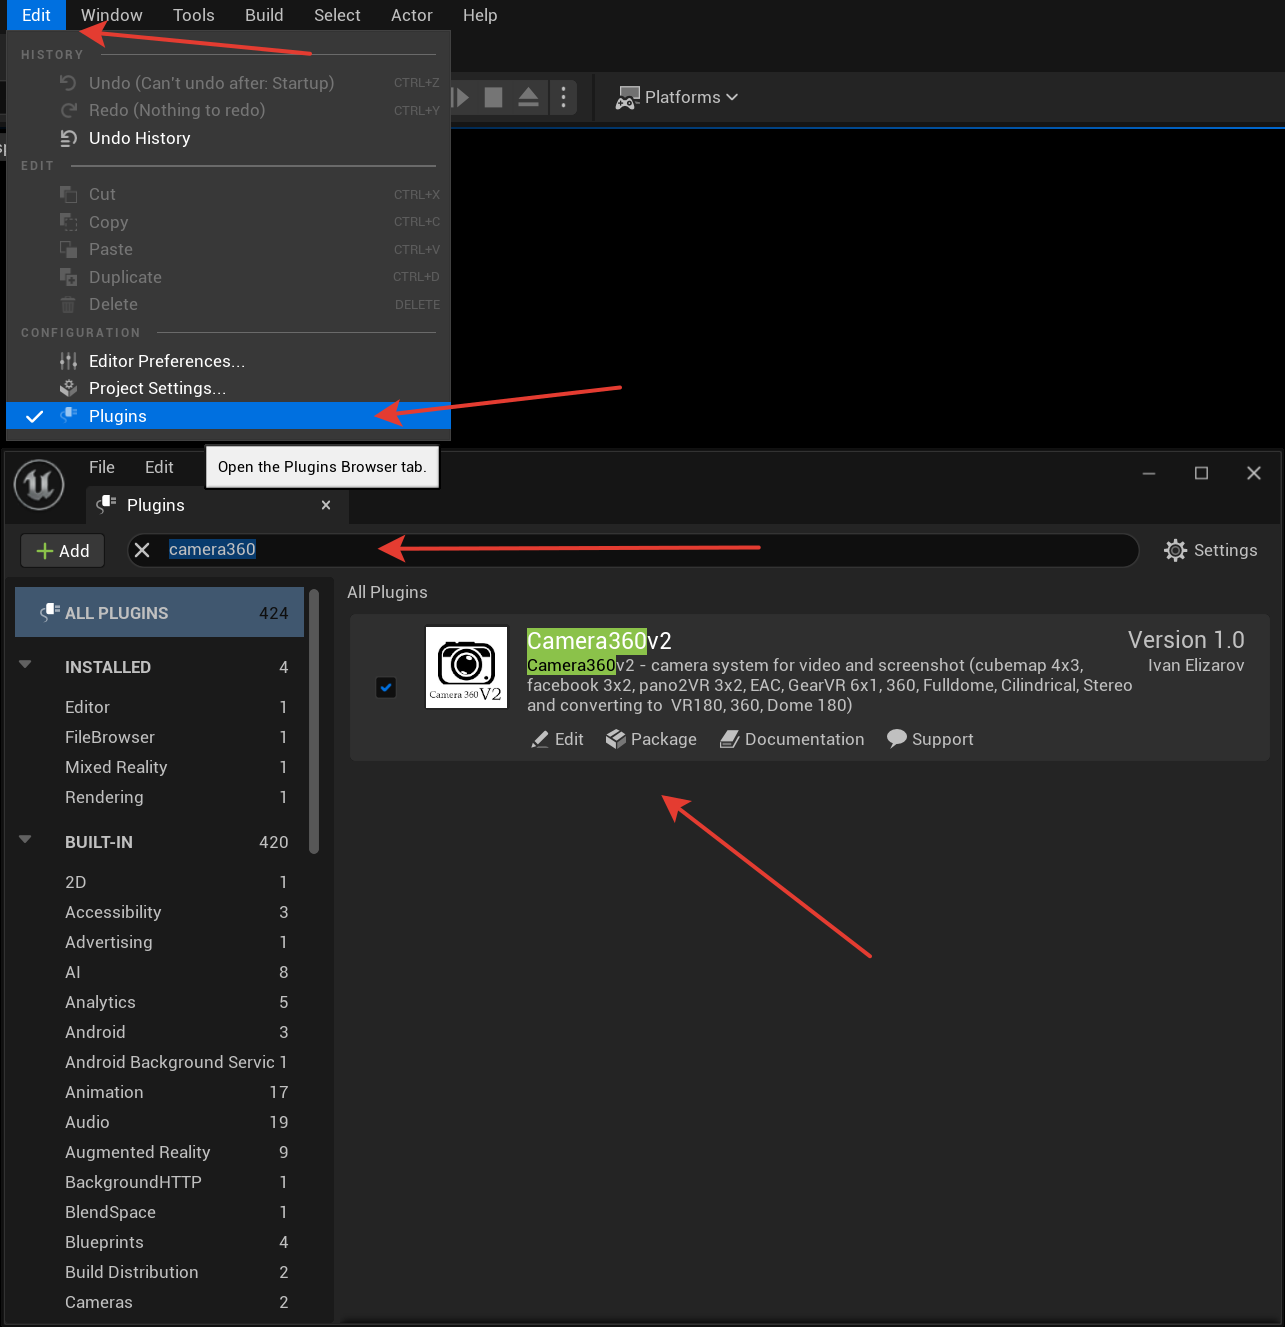
Task: Toggle the Camera360v2 plugin enabled checkbox
Action: point(386,687)
